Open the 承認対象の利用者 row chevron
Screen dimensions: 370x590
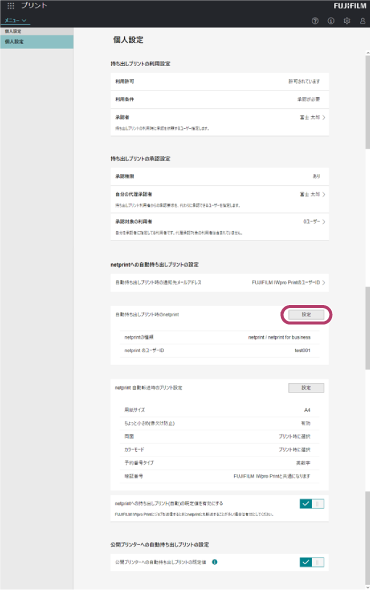point(324,222)
